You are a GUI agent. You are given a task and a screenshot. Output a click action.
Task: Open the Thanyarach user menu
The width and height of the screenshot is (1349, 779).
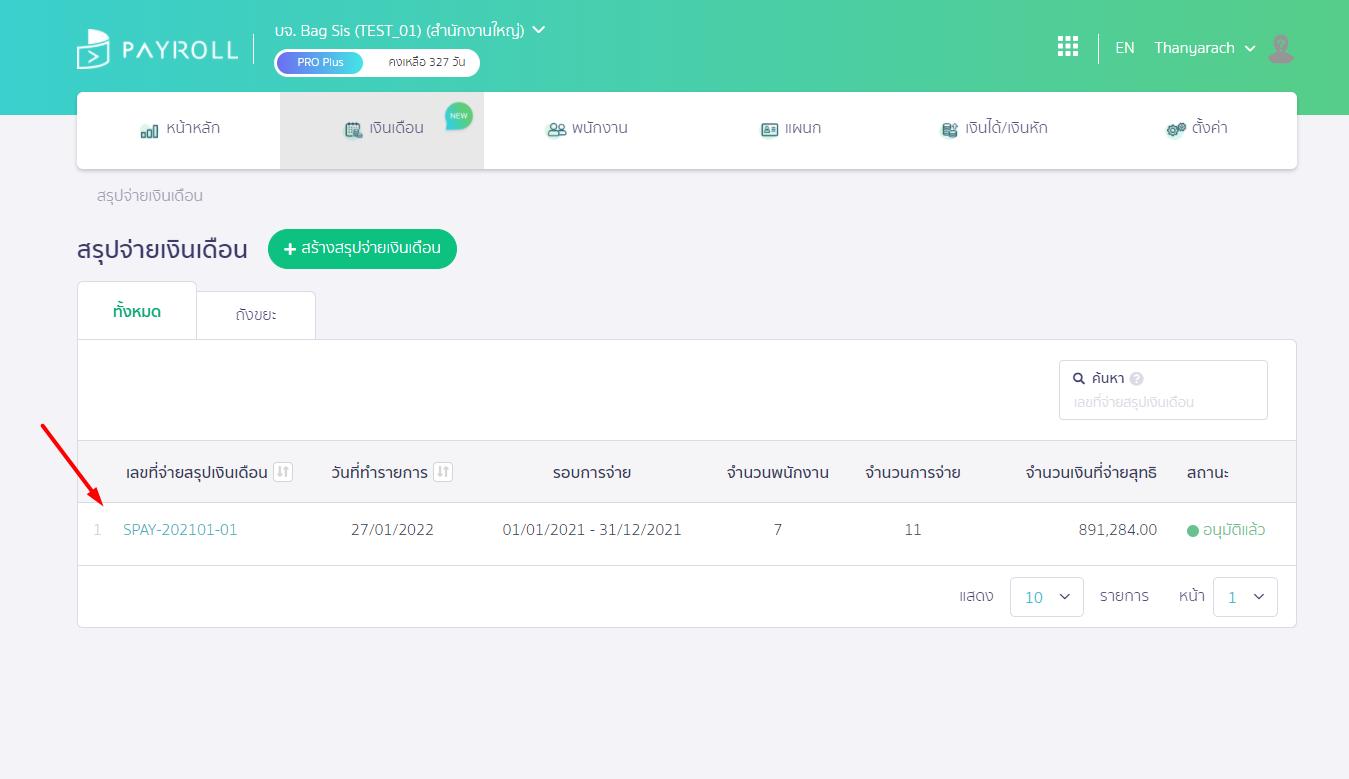coord(1205,48)
